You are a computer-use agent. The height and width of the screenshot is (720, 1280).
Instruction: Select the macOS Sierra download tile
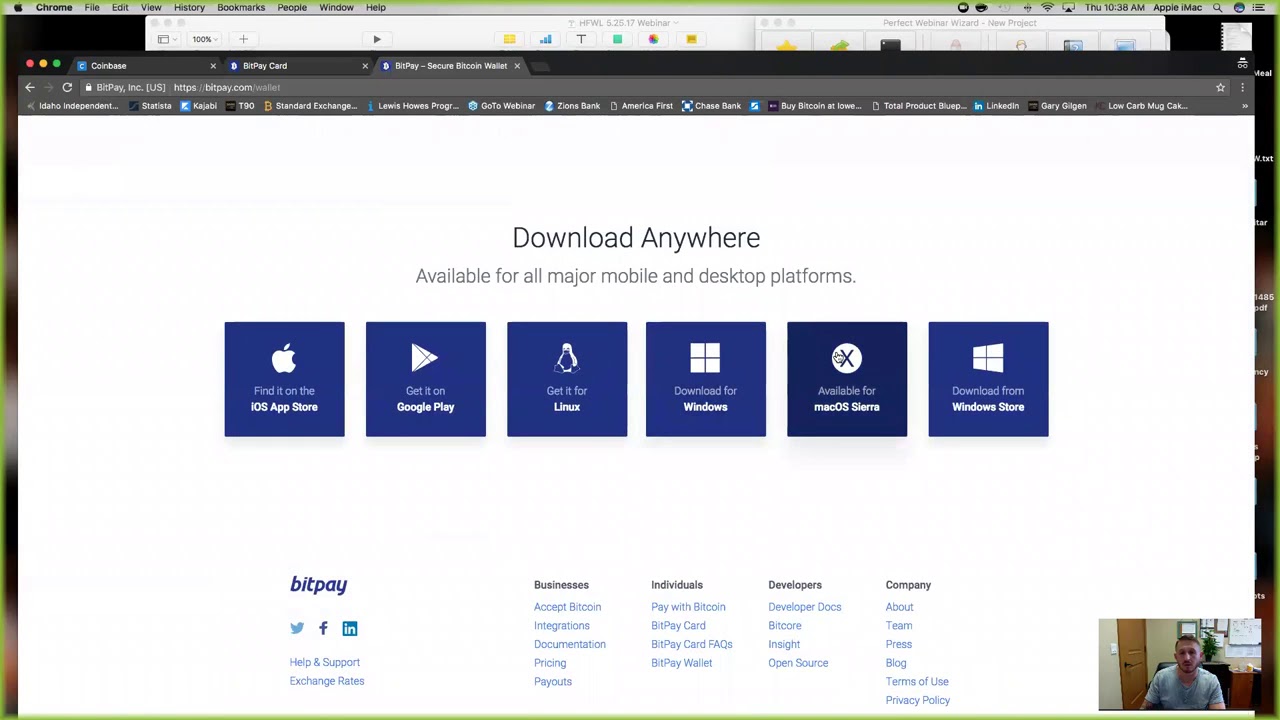click(x=847, y=379)
